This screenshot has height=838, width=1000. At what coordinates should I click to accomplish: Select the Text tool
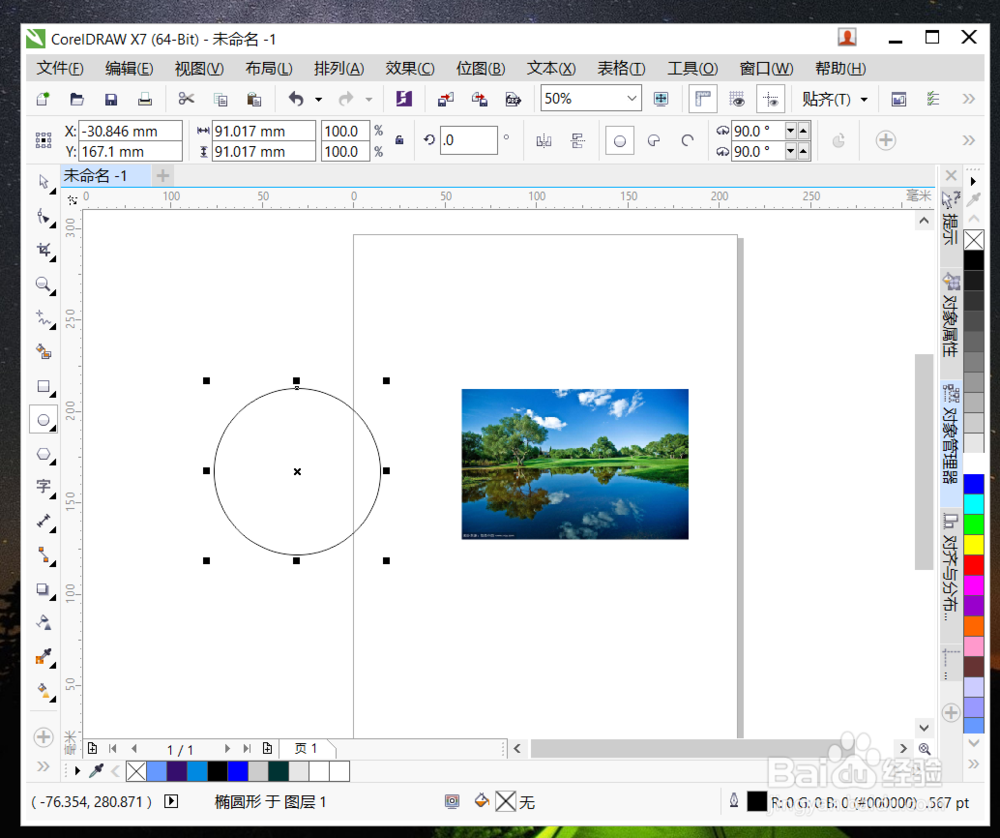point(43,487)
